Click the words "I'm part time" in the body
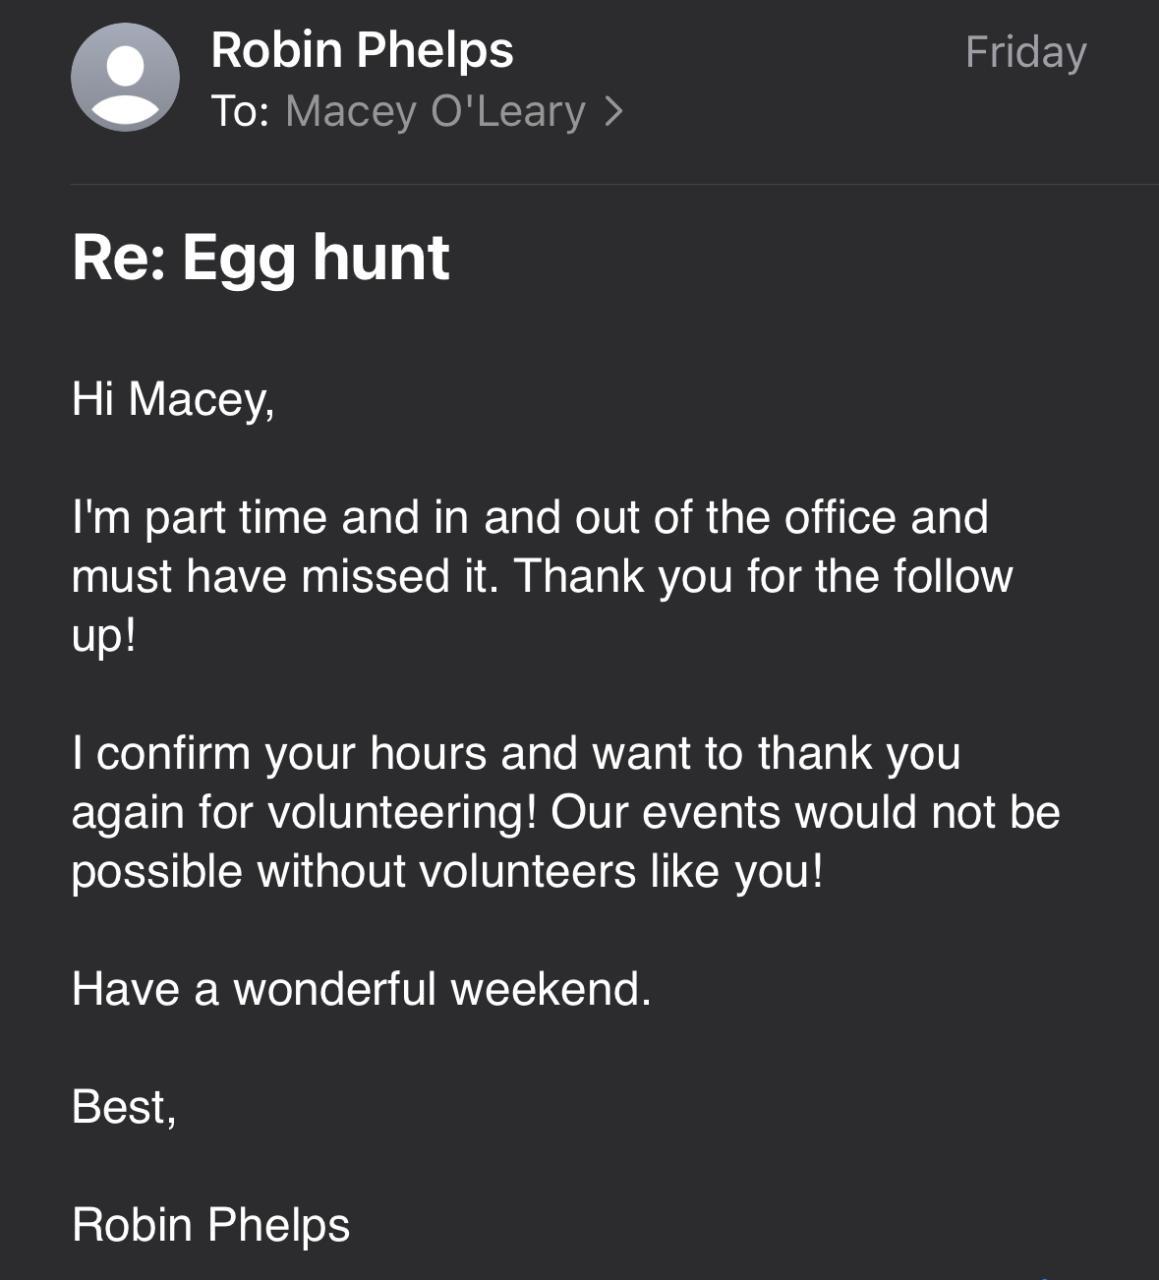Image resolution: width=1159 pixels, height=1280 pixels. (x=200, y=518)
